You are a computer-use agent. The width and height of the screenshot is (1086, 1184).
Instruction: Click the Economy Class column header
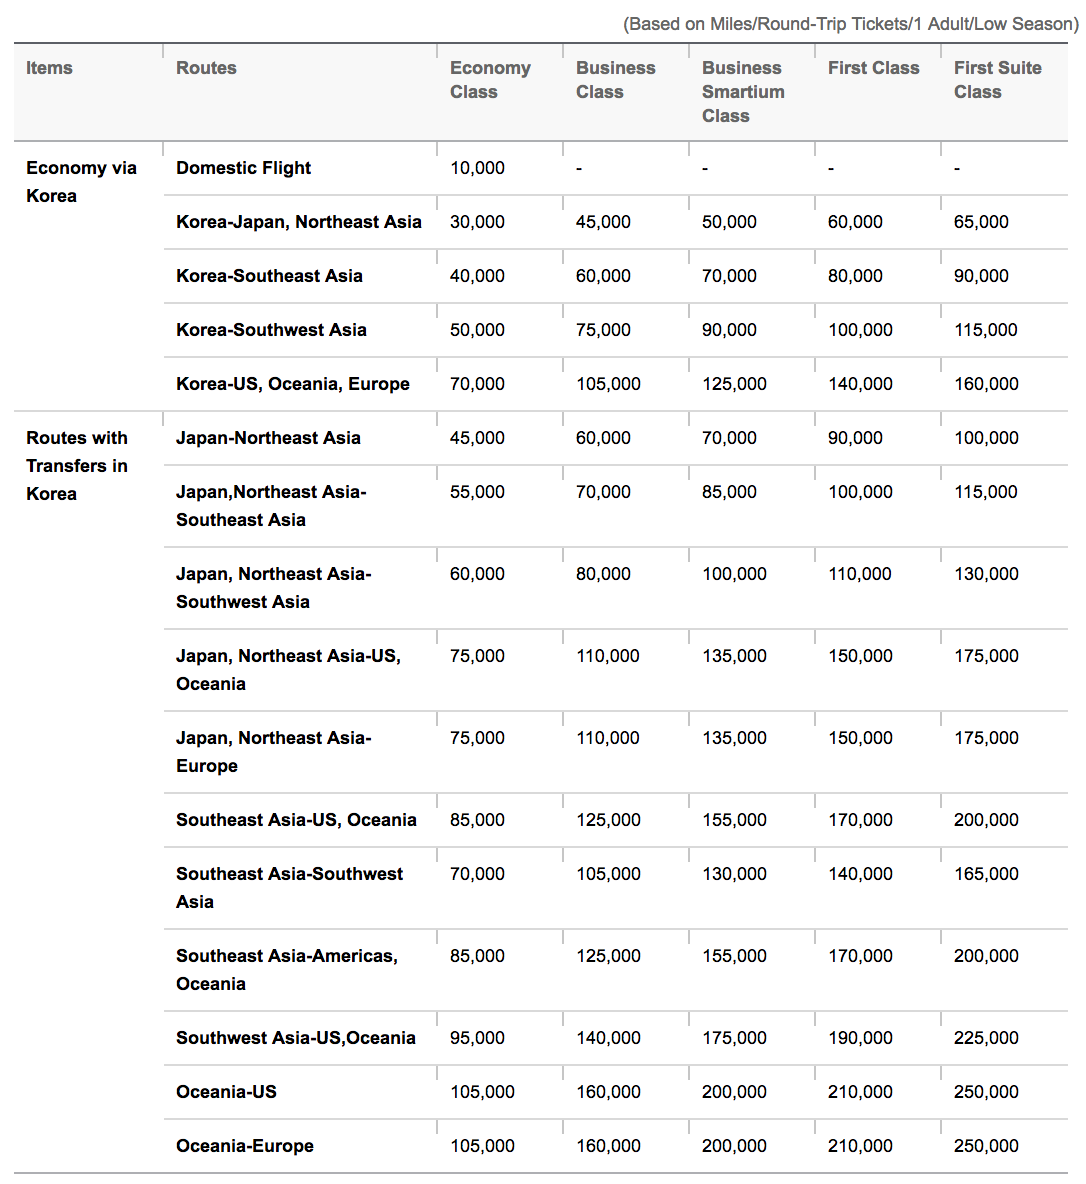[490, 79]
